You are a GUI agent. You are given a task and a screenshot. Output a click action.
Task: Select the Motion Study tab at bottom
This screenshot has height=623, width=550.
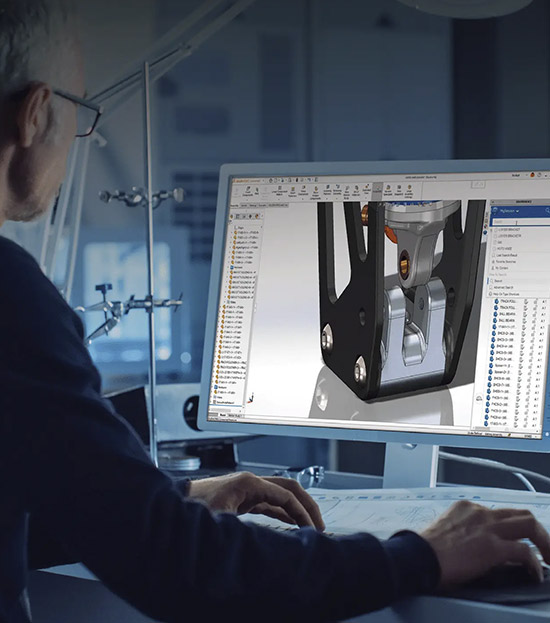click(234, 416)
